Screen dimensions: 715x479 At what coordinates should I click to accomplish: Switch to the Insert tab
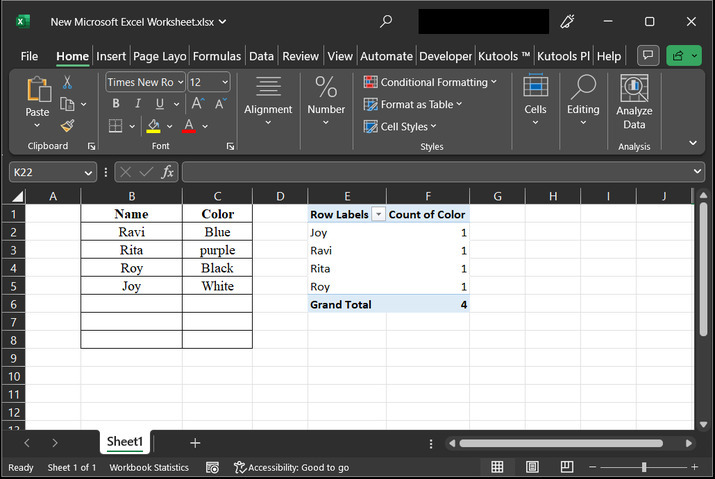coord(111,56)
